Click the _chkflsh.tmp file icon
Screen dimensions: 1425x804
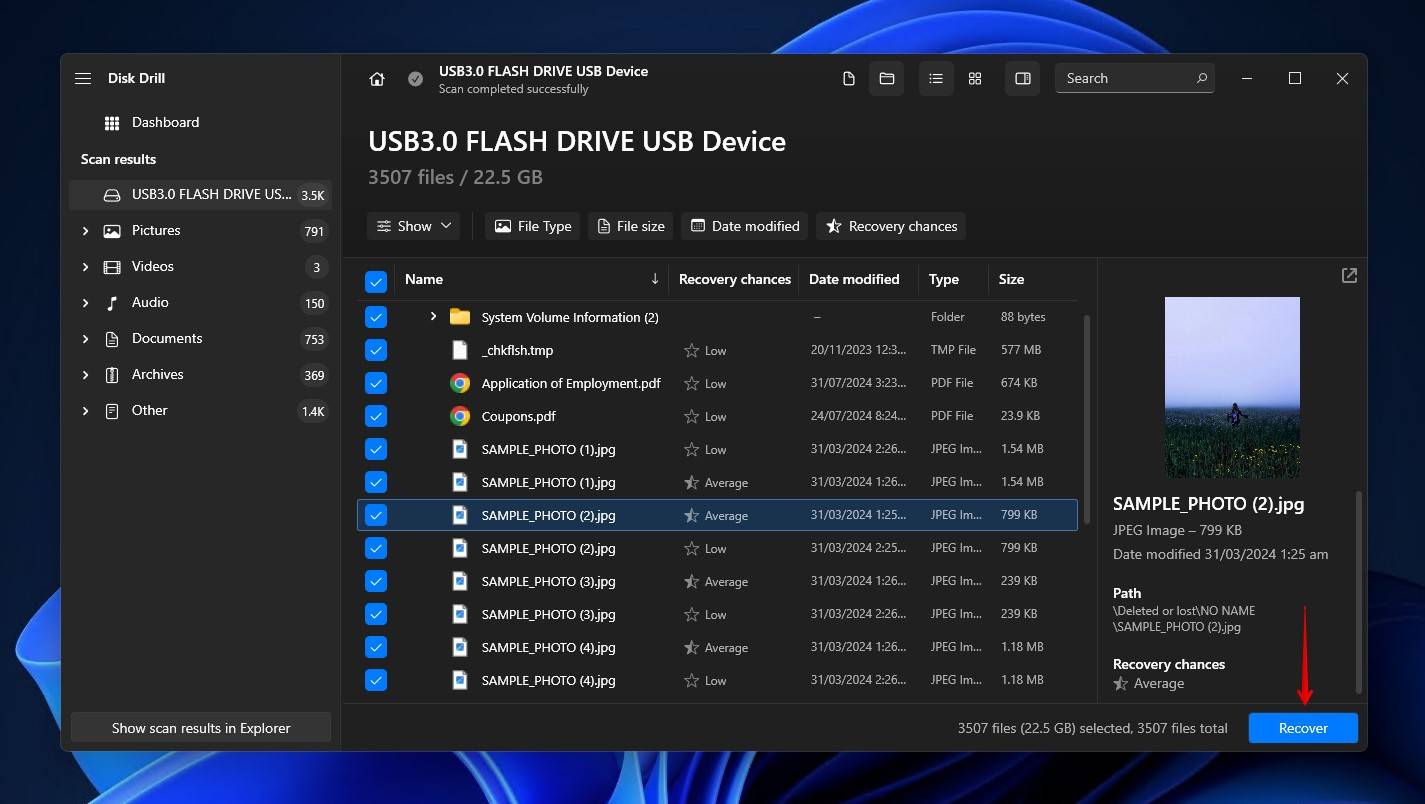tap(460, 350)
